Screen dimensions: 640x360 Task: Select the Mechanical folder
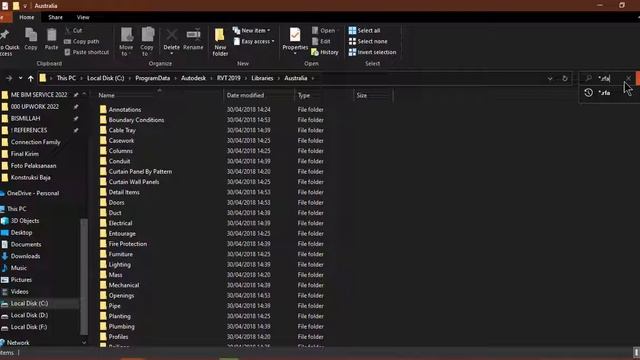pos(124,285)
